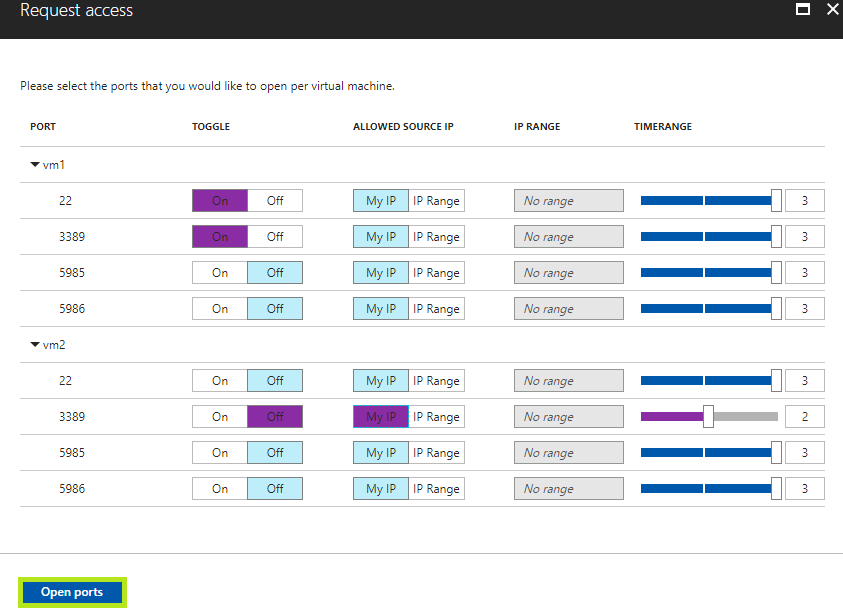Maximize the Request access panel
This screenshot has height=613, width=843.
pos(803,9)
